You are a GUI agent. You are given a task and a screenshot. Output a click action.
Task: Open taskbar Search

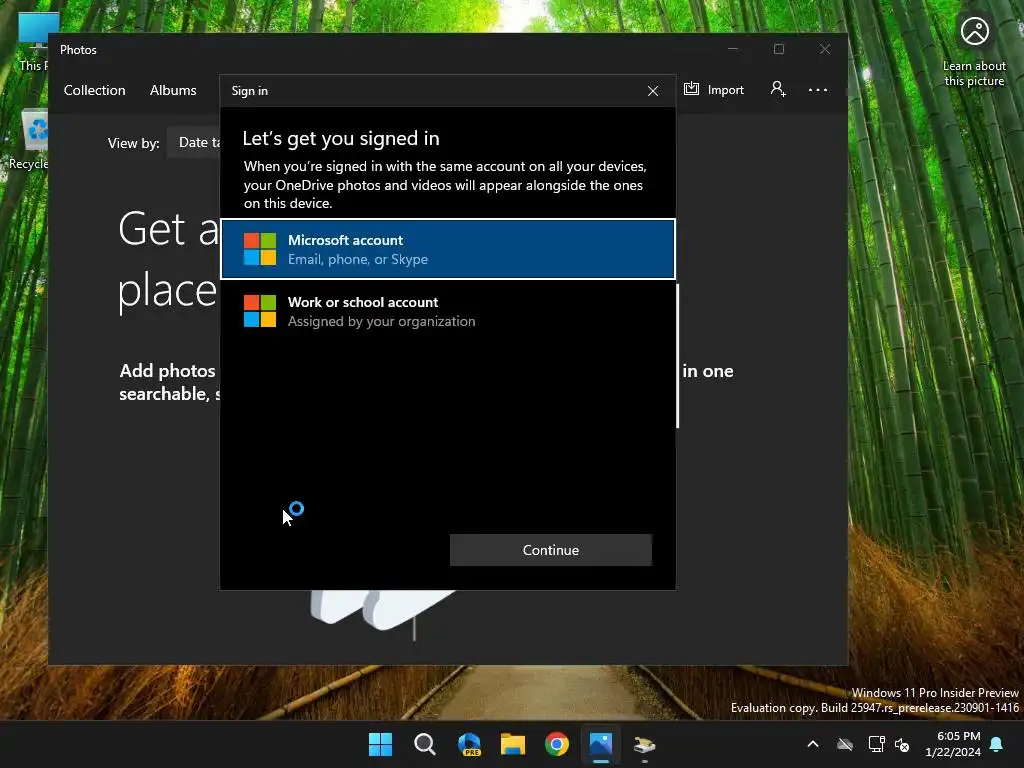pyautogui.click(x=424, y=744)
